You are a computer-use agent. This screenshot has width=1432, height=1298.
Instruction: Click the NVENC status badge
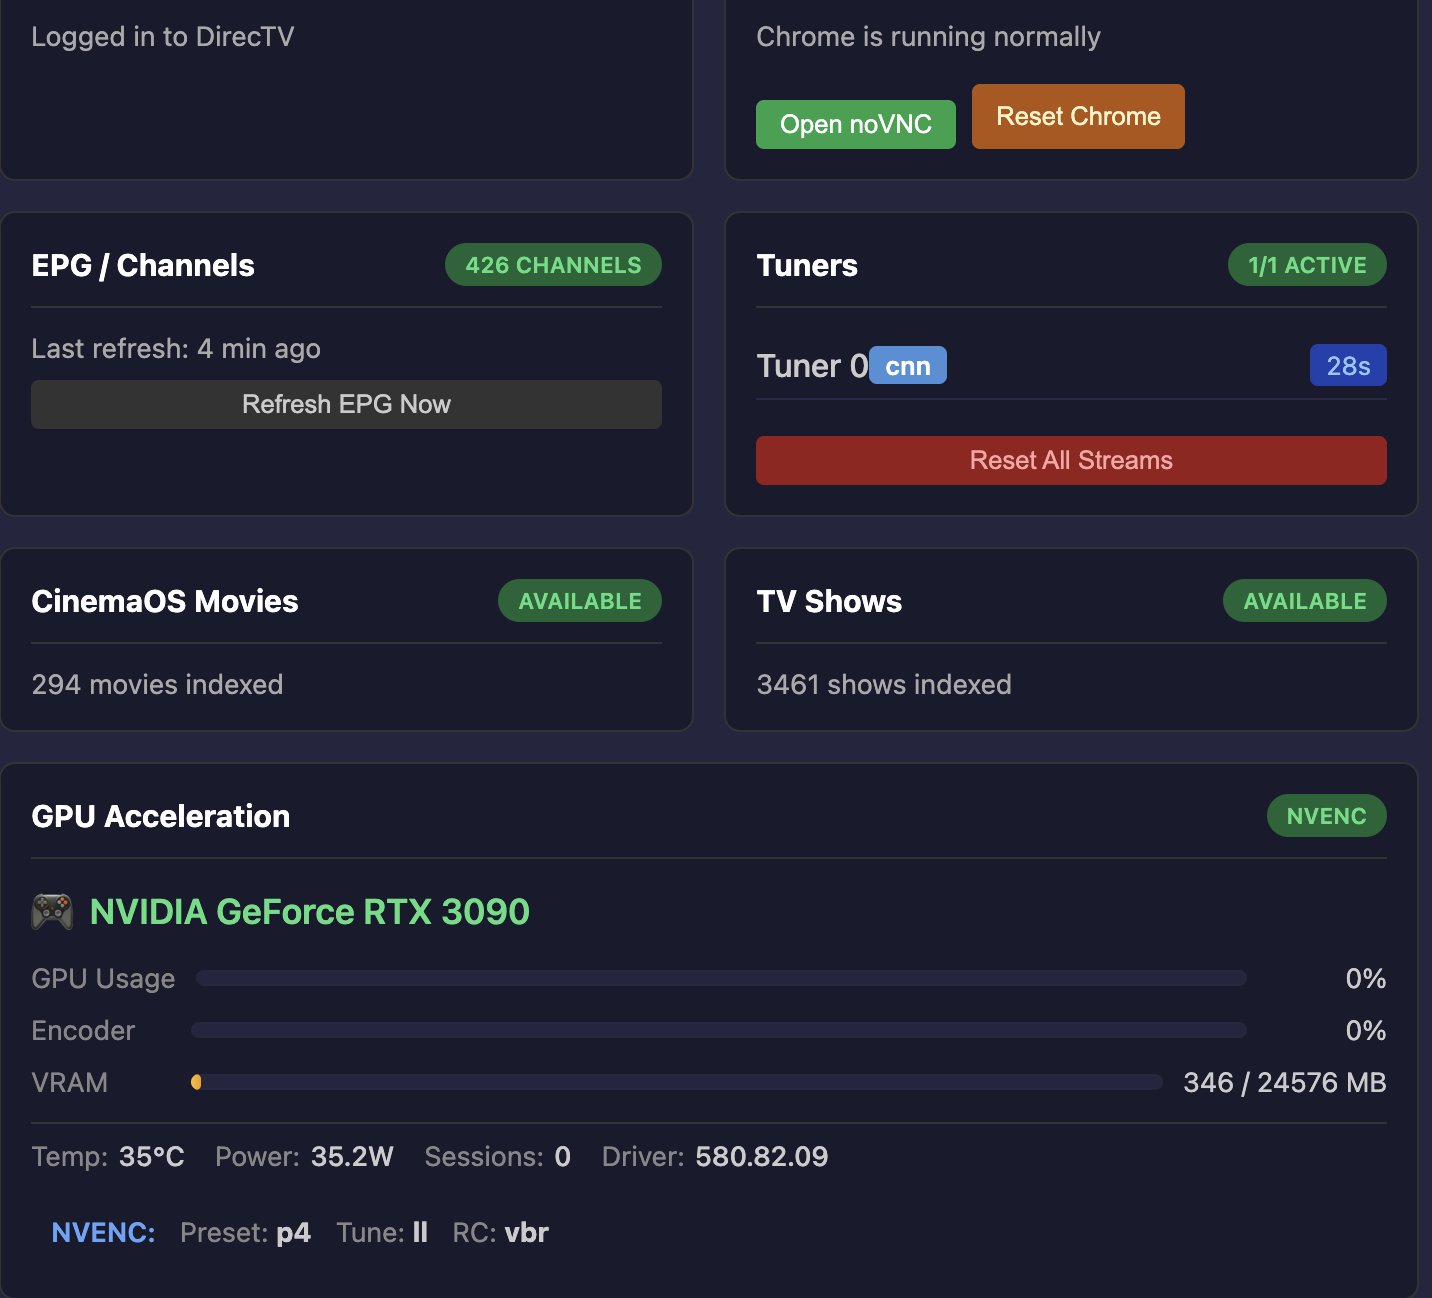pos(1325,817)
